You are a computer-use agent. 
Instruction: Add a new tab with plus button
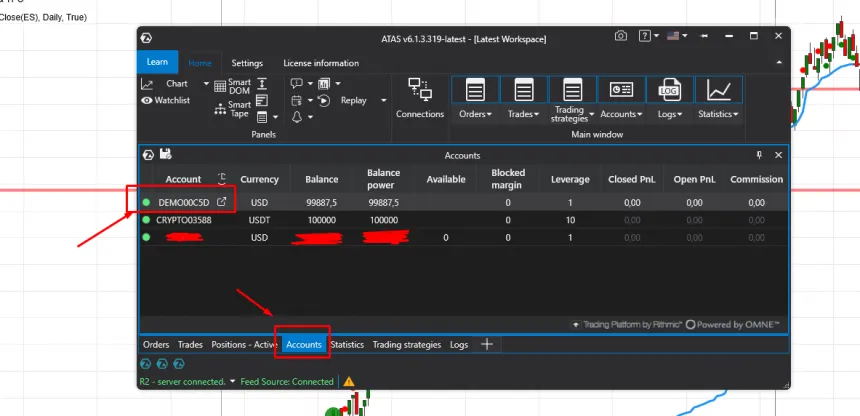click(487, 345)
